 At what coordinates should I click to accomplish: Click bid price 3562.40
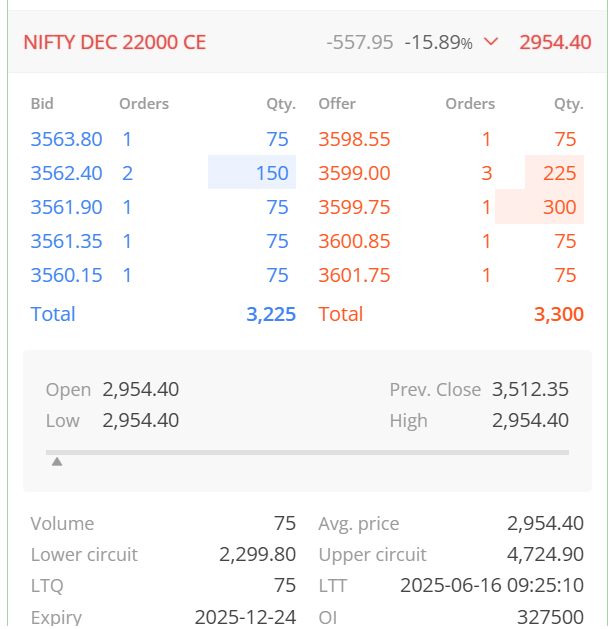pos(67,173)
